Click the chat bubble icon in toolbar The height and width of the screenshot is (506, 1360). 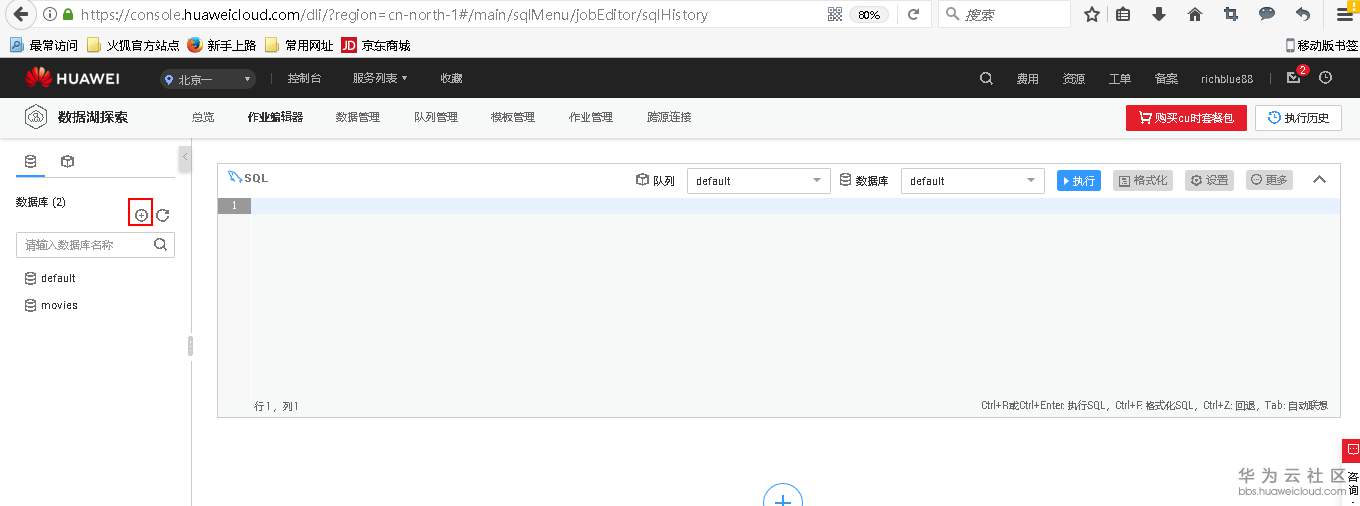click(1266, 14)
